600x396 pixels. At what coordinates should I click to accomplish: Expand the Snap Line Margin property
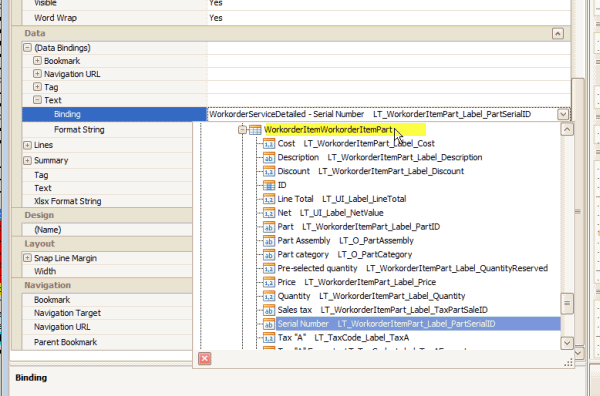pyautogui.click(x=27, y=258)
